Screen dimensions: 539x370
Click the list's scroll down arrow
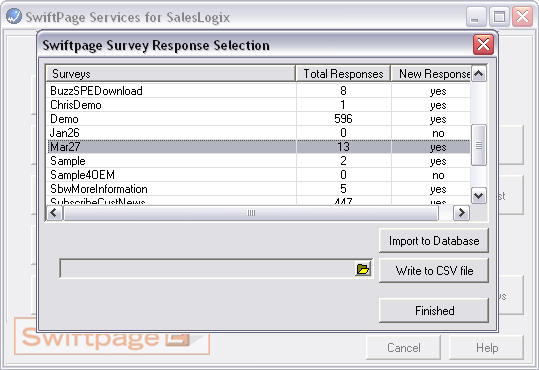(478, 196)
